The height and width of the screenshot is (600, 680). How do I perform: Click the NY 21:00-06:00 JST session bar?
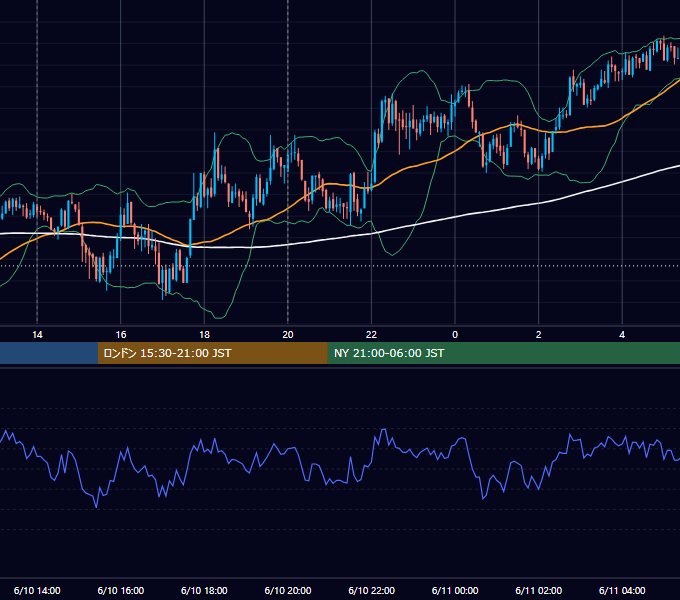[x=503, y=353]
